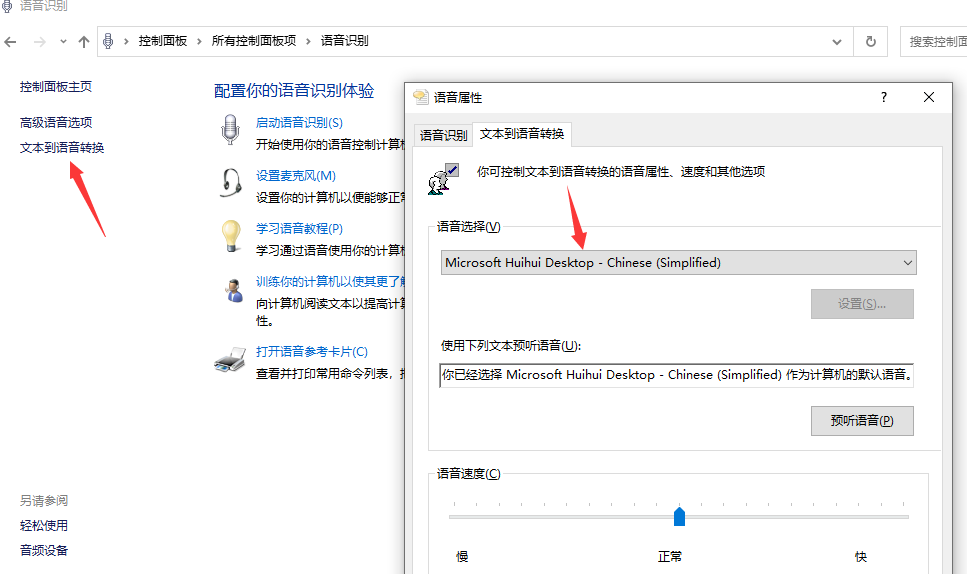This screenshot has width=967, height=574.
Task: Switch to the 语音识别 tab
Action: pyautogui.click(x=443, y=135)
